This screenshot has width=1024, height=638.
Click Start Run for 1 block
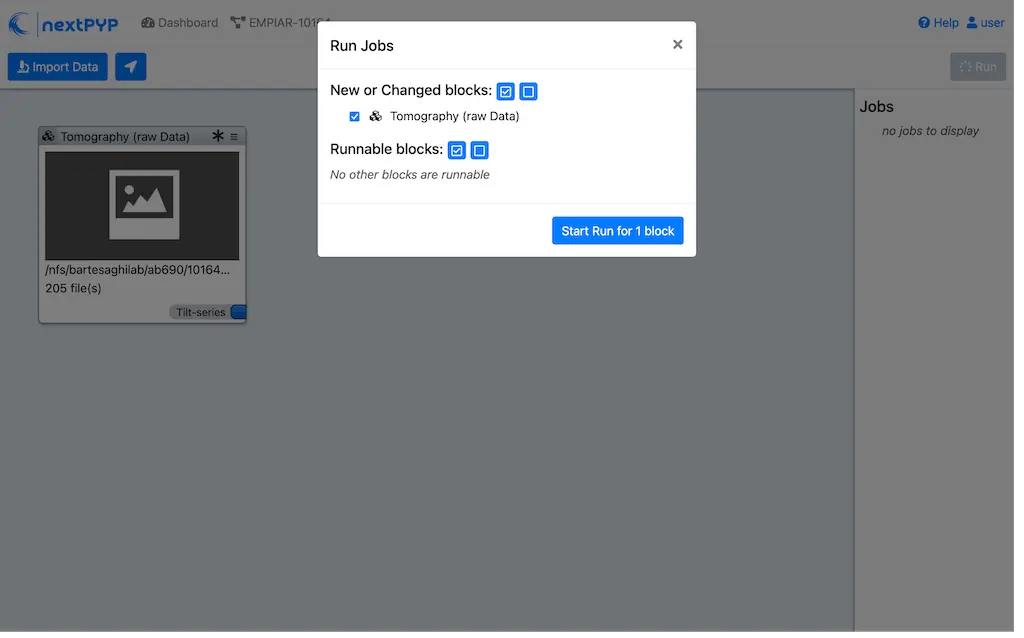tap(617, 231)
